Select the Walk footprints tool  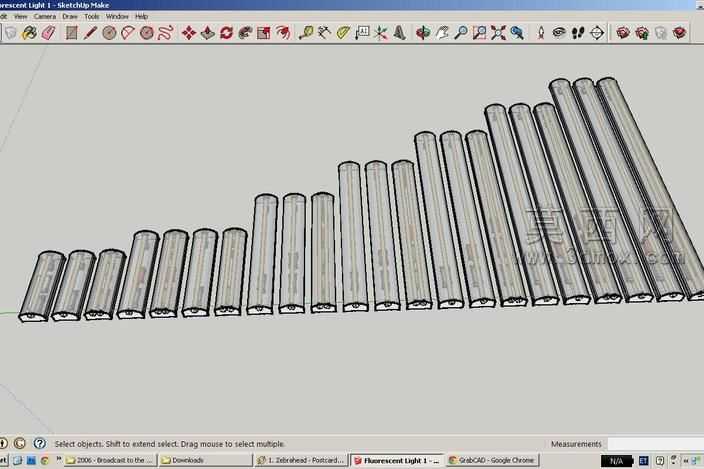click(x=578, y=33)
